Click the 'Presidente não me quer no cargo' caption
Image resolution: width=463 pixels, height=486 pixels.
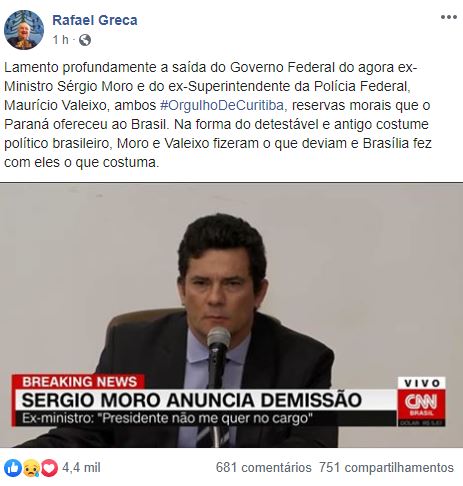[x=207, y=418]
